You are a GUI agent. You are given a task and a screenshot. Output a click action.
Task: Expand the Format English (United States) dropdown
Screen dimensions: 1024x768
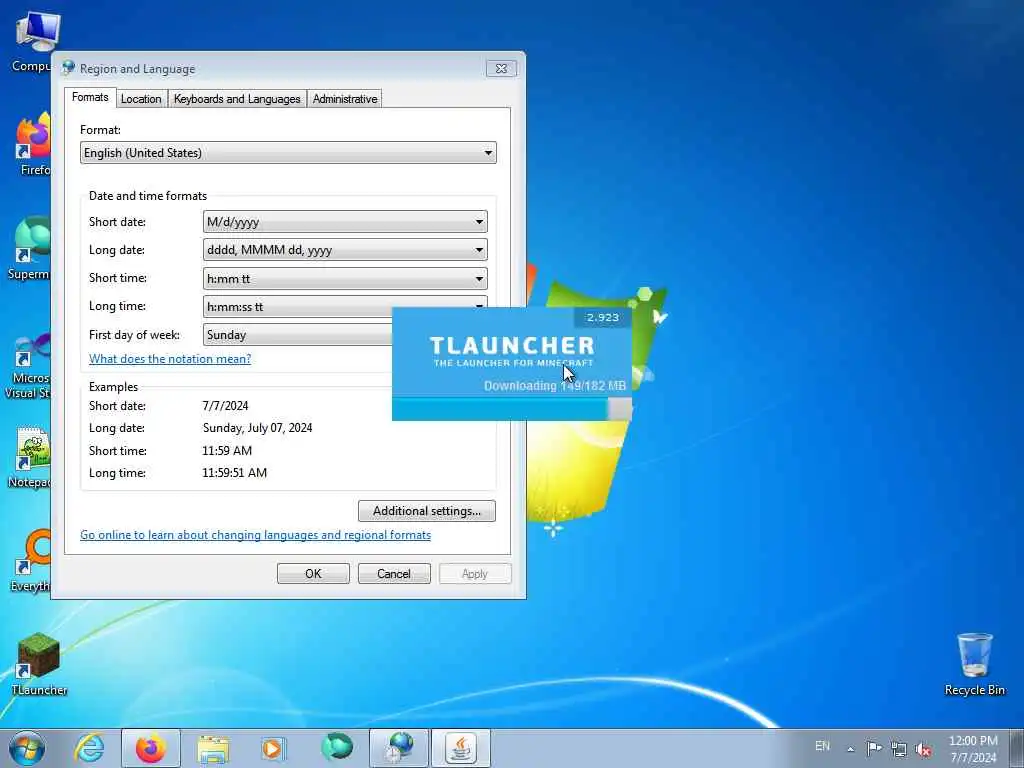click(288, 153)
